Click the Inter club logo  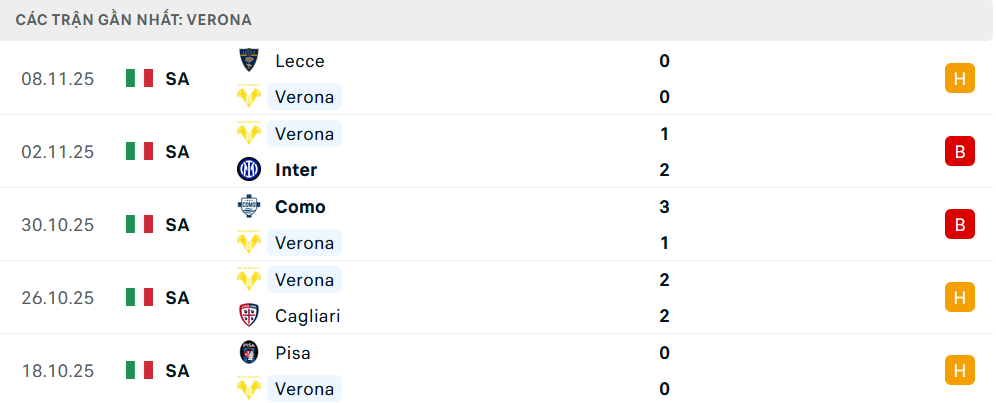click(248, 170)
